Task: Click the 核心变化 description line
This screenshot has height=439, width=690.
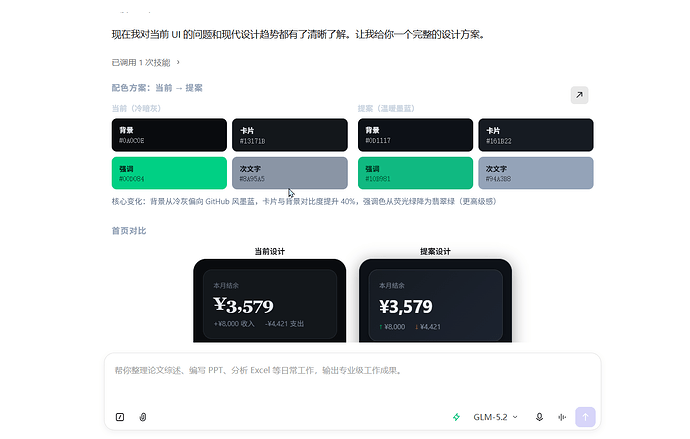Action: [304, 201]
